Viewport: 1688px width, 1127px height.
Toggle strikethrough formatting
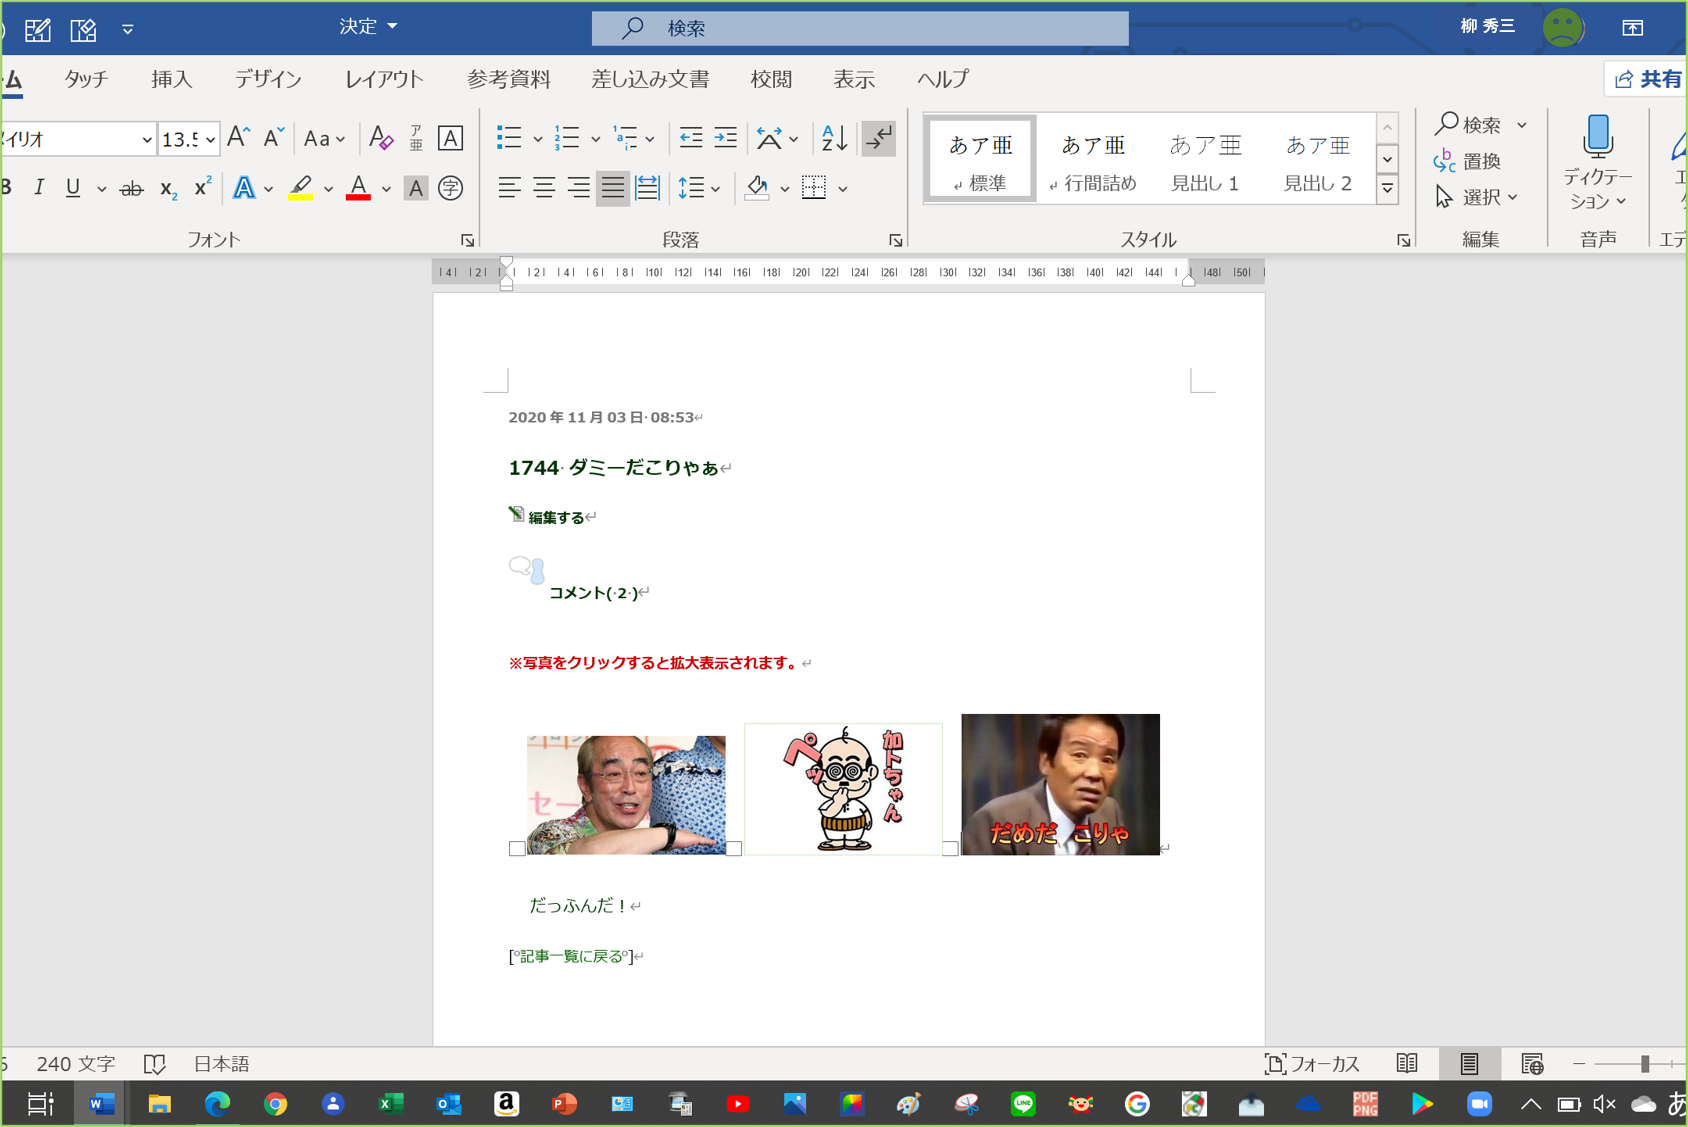click(131, 187)
